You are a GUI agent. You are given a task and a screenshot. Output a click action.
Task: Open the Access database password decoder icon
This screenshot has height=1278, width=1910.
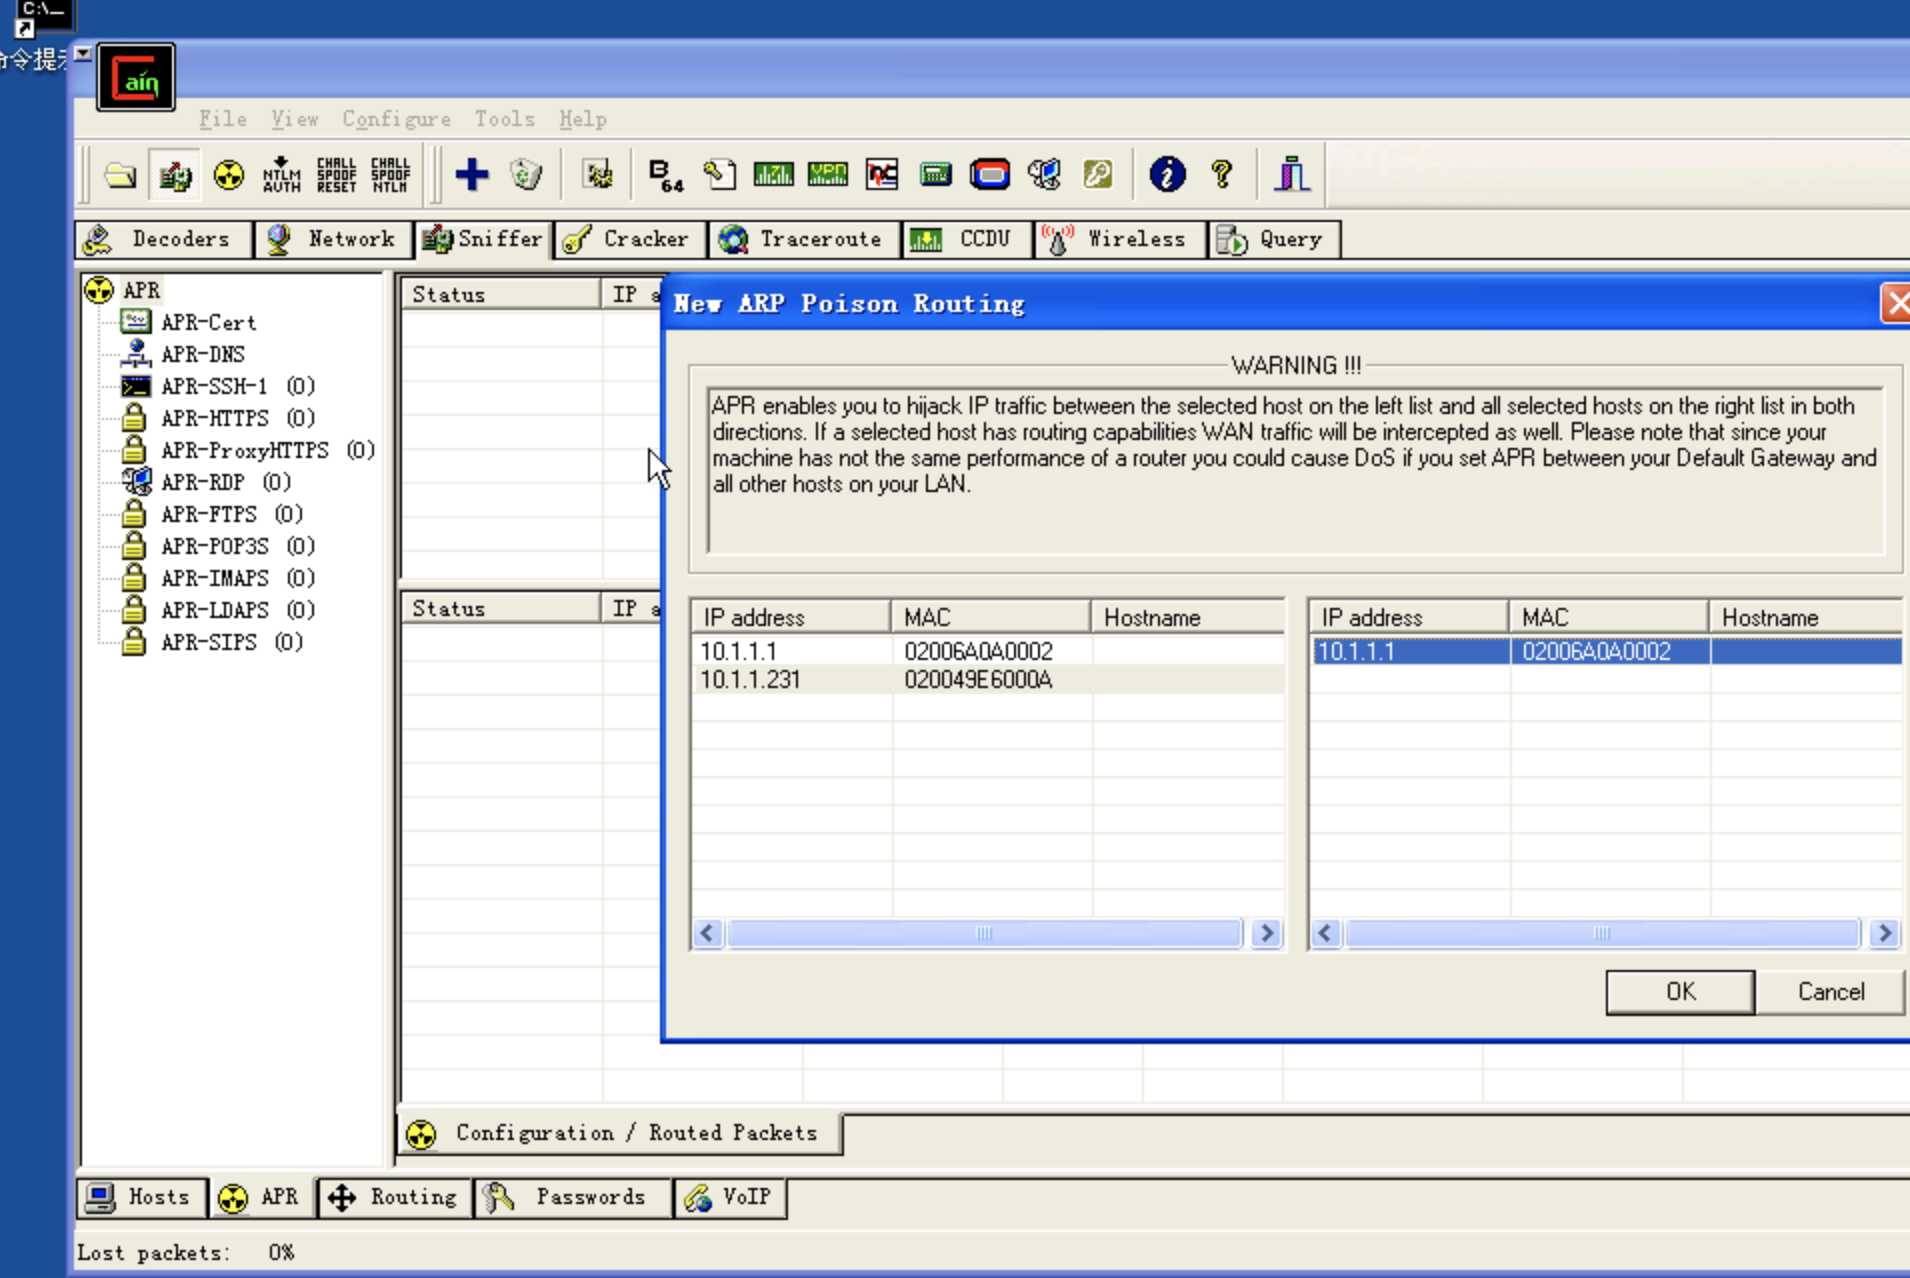pos(719,175)
